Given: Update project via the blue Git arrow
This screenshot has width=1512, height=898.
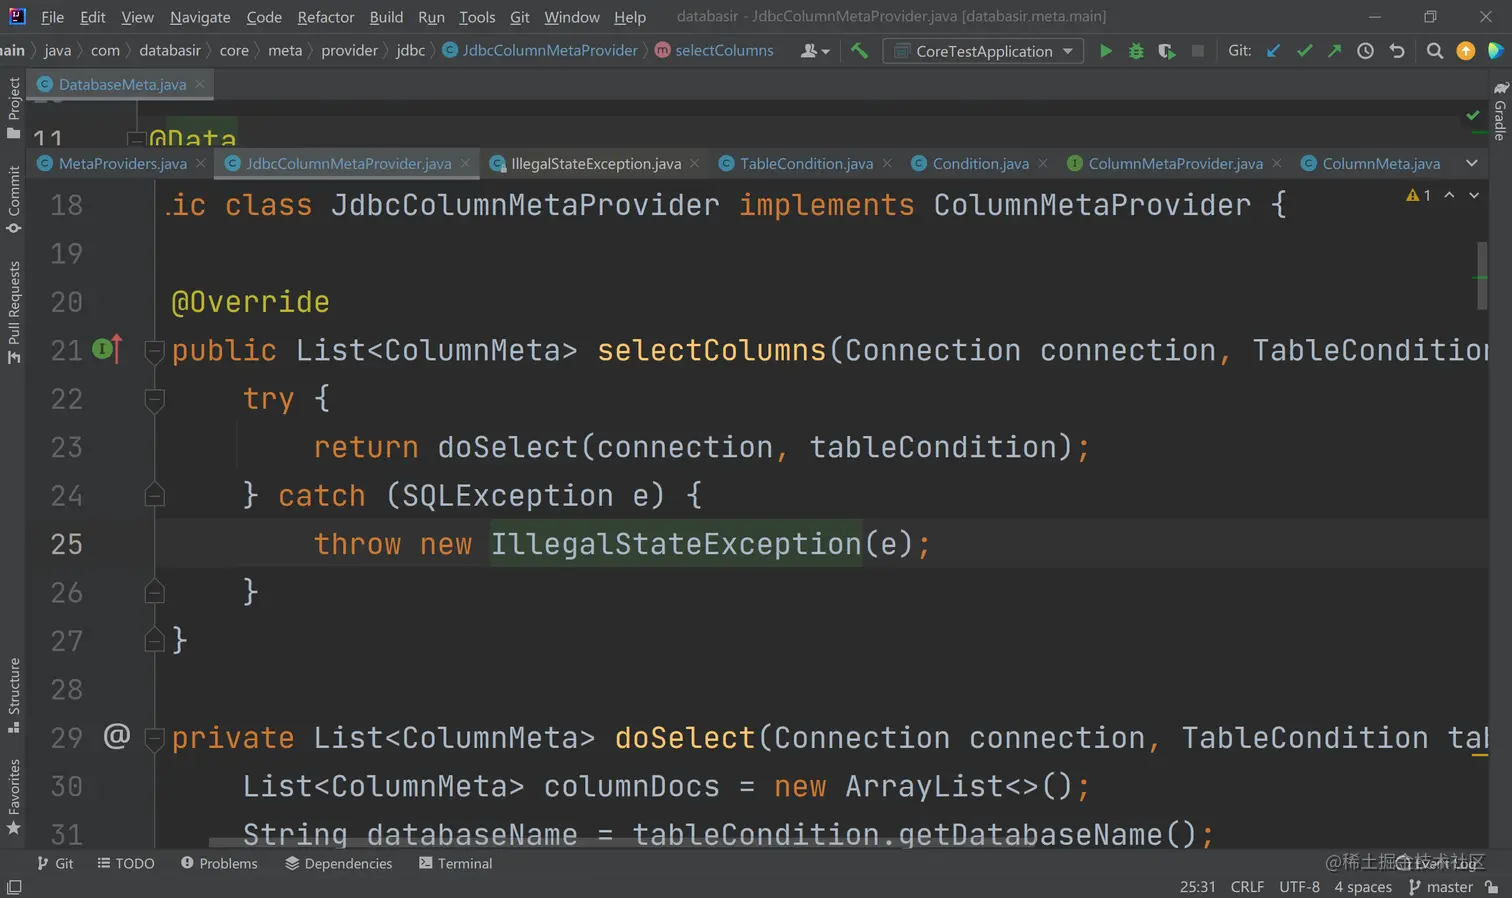Looking at the screenshot, I should tap(1273, 51).
